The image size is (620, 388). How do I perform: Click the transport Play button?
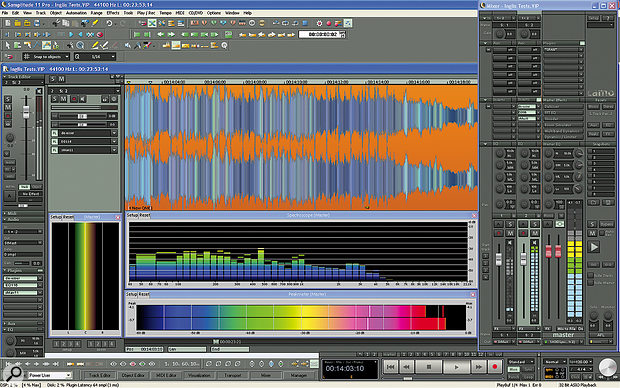point(456,367)
